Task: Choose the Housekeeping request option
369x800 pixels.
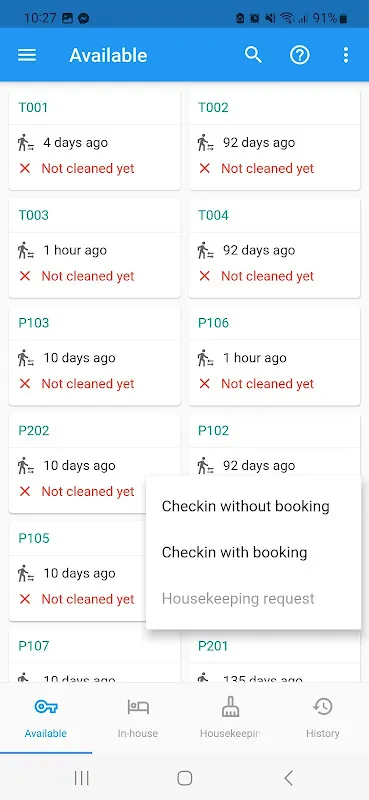Action: pyautogui.click(x=238, y=598)
